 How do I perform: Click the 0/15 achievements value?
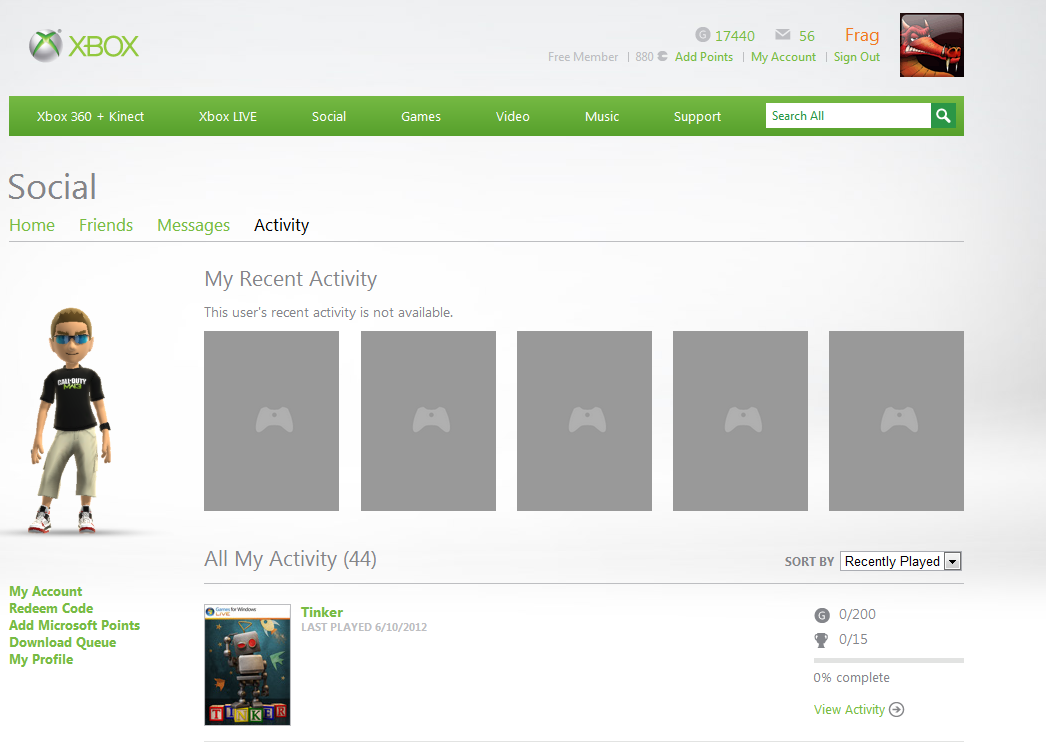pyautogui.click(x=853, y=639)
